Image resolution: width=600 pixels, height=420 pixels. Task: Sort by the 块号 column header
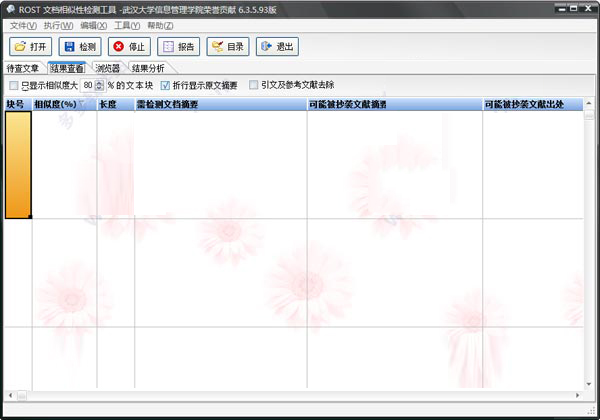point(18,104)
